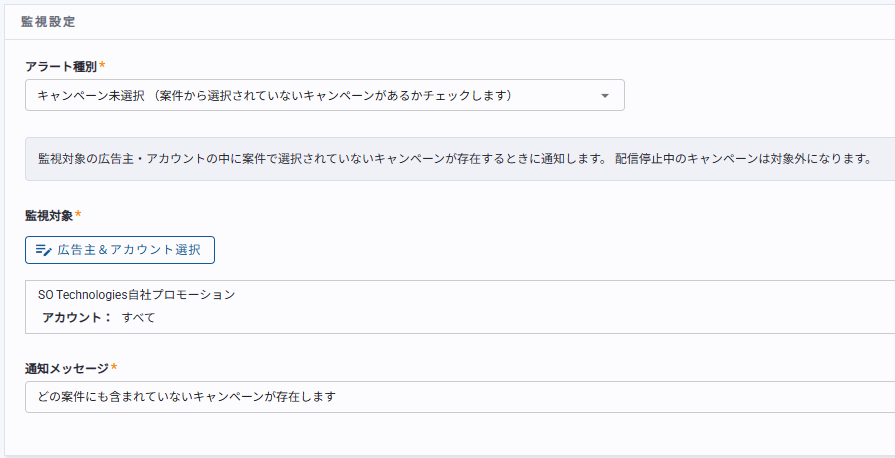
Task: Click the required asterisk beside 監視対象
Action: click(x=78, y=215)
